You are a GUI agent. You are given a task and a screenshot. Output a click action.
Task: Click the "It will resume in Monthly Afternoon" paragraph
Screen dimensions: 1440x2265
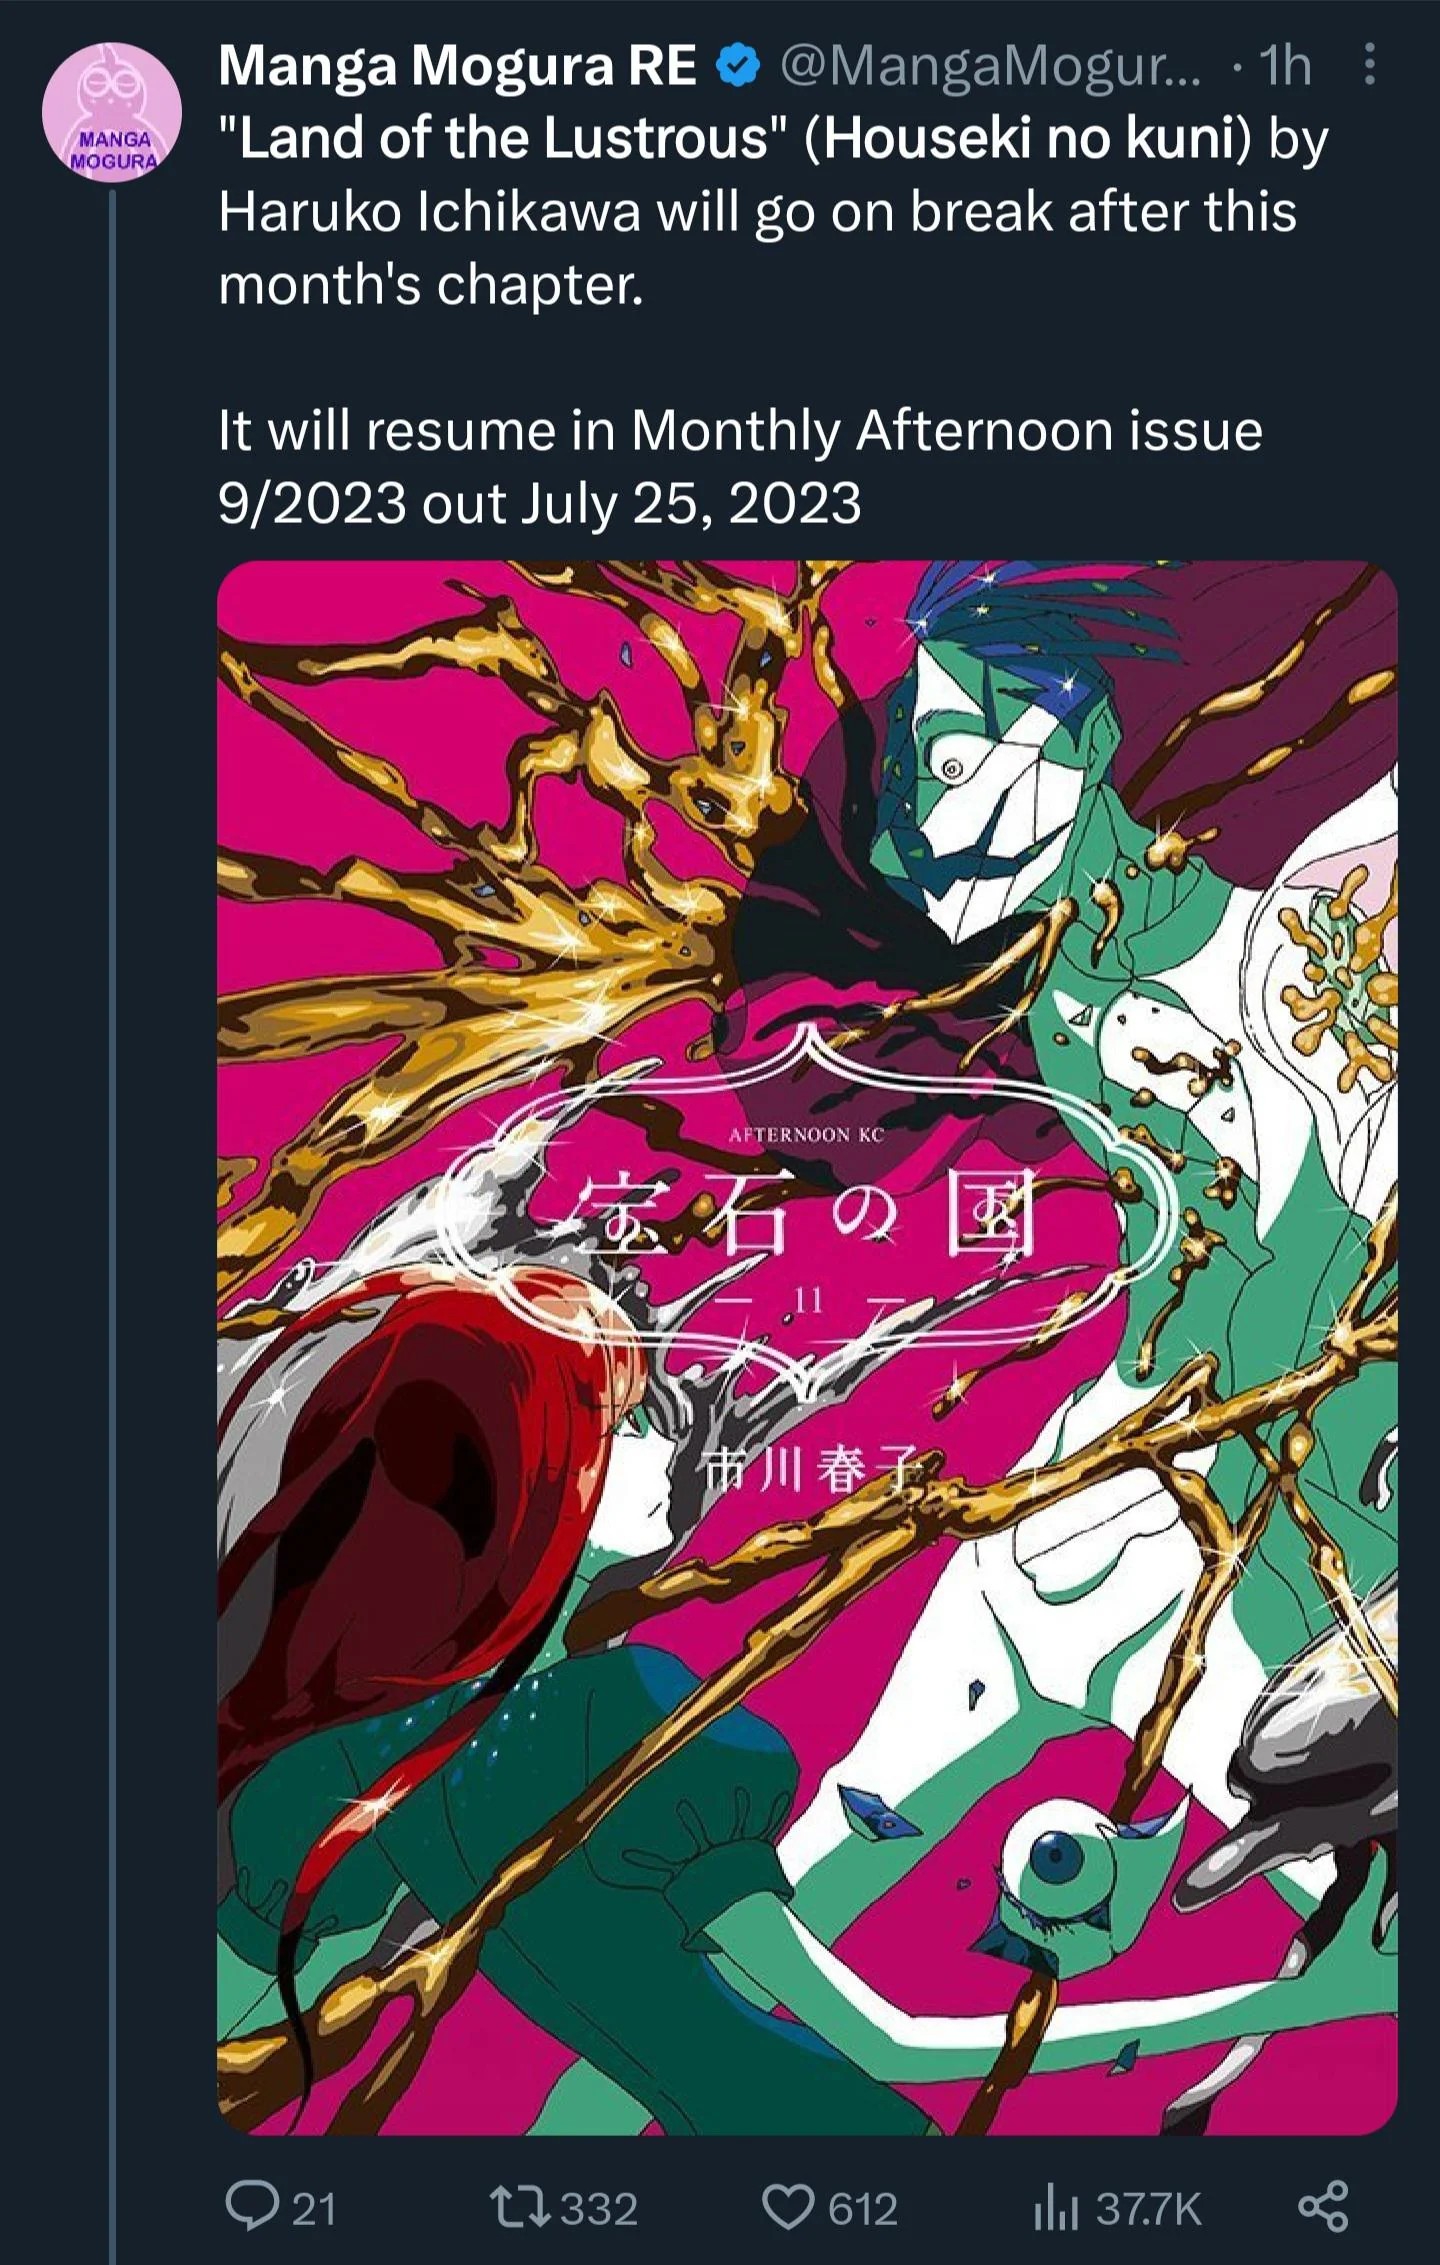click(x=740, y=466)
